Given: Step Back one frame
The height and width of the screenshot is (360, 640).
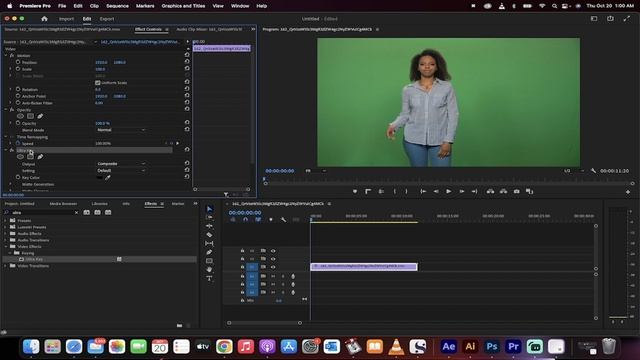Looking at the screenshot, I should [436, 191].
